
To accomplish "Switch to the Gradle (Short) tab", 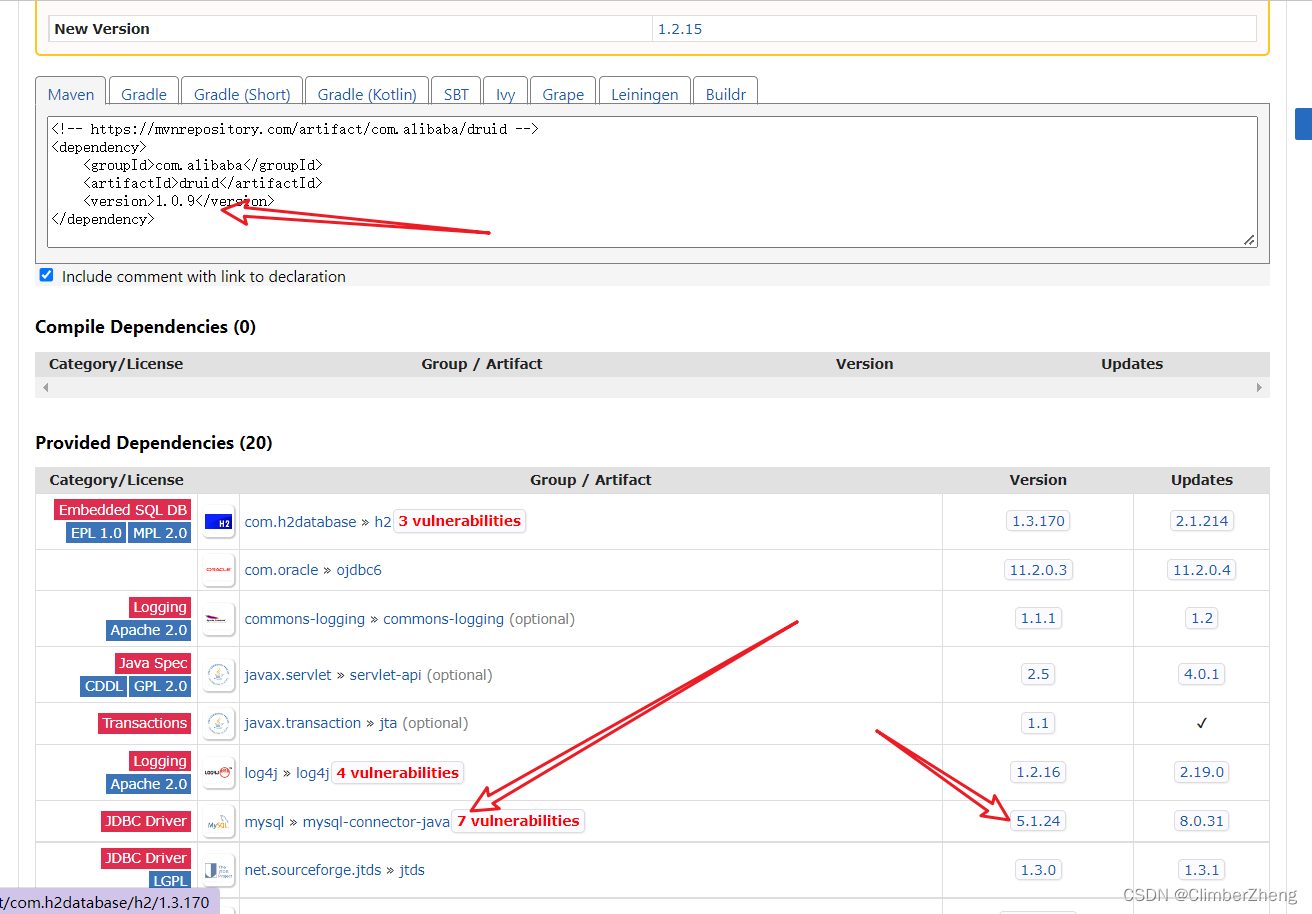I will 242,94.
